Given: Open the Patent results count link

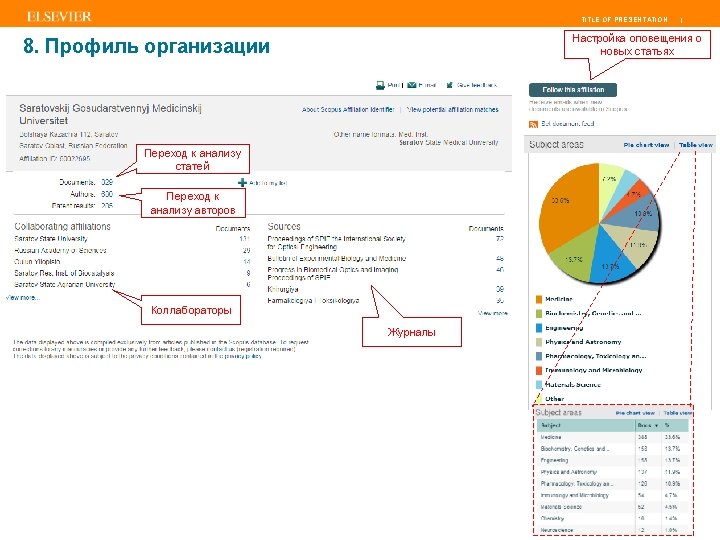Looking at the screenshot, I should (x=107, y=206).
